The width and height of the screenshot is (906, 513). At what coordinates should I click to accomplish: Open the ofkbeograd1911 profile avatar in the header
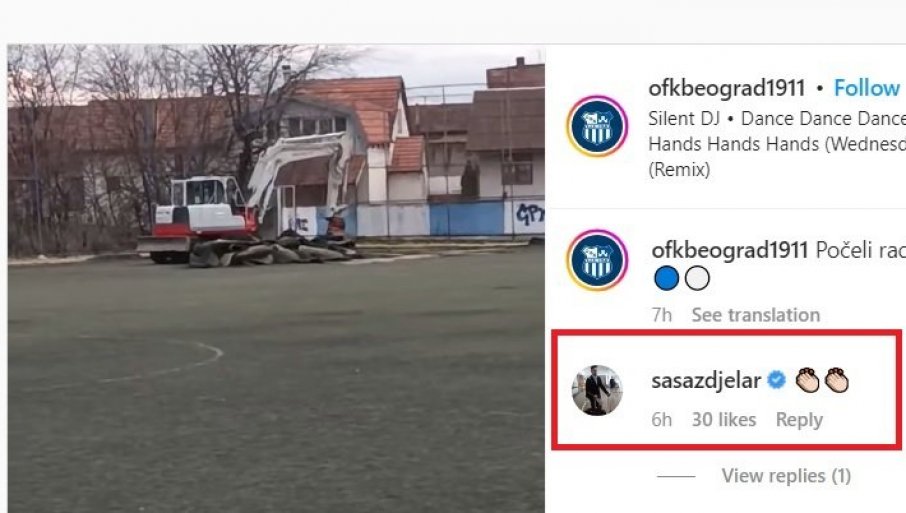pos(597,127)
